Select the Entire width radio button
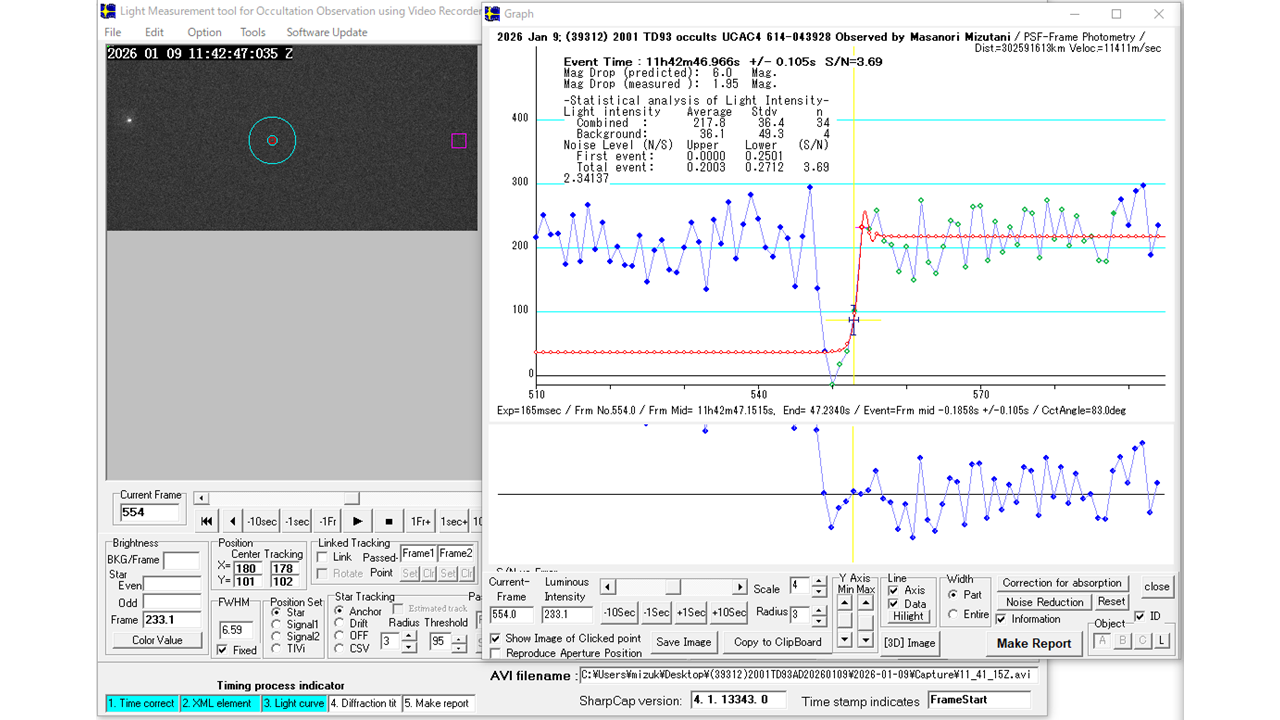The image size is (1280, 720). coord(951,614)
